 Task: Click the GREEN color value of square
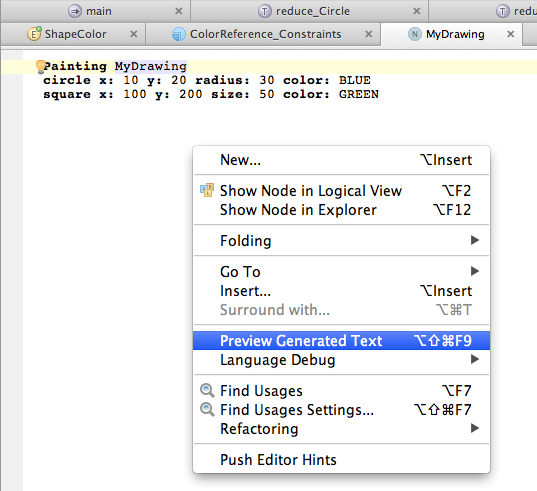point(359,94)
